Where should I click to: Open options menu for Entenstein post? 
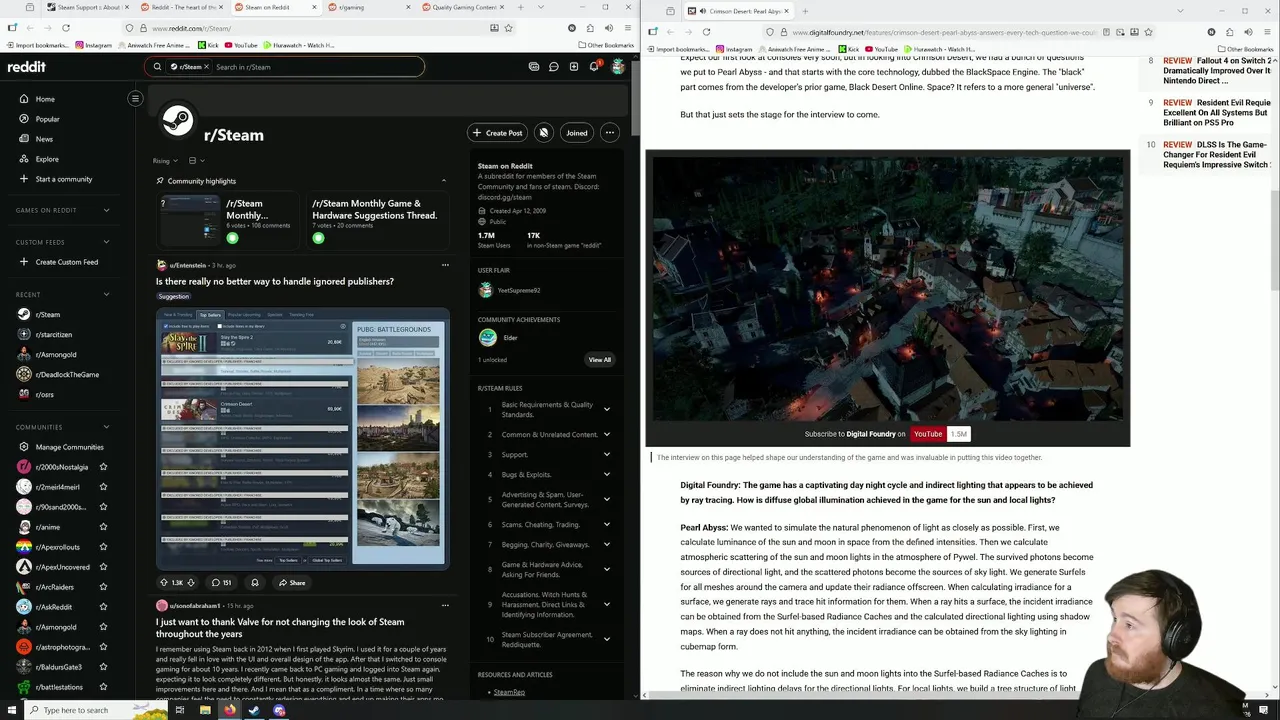tap(445, 265)
